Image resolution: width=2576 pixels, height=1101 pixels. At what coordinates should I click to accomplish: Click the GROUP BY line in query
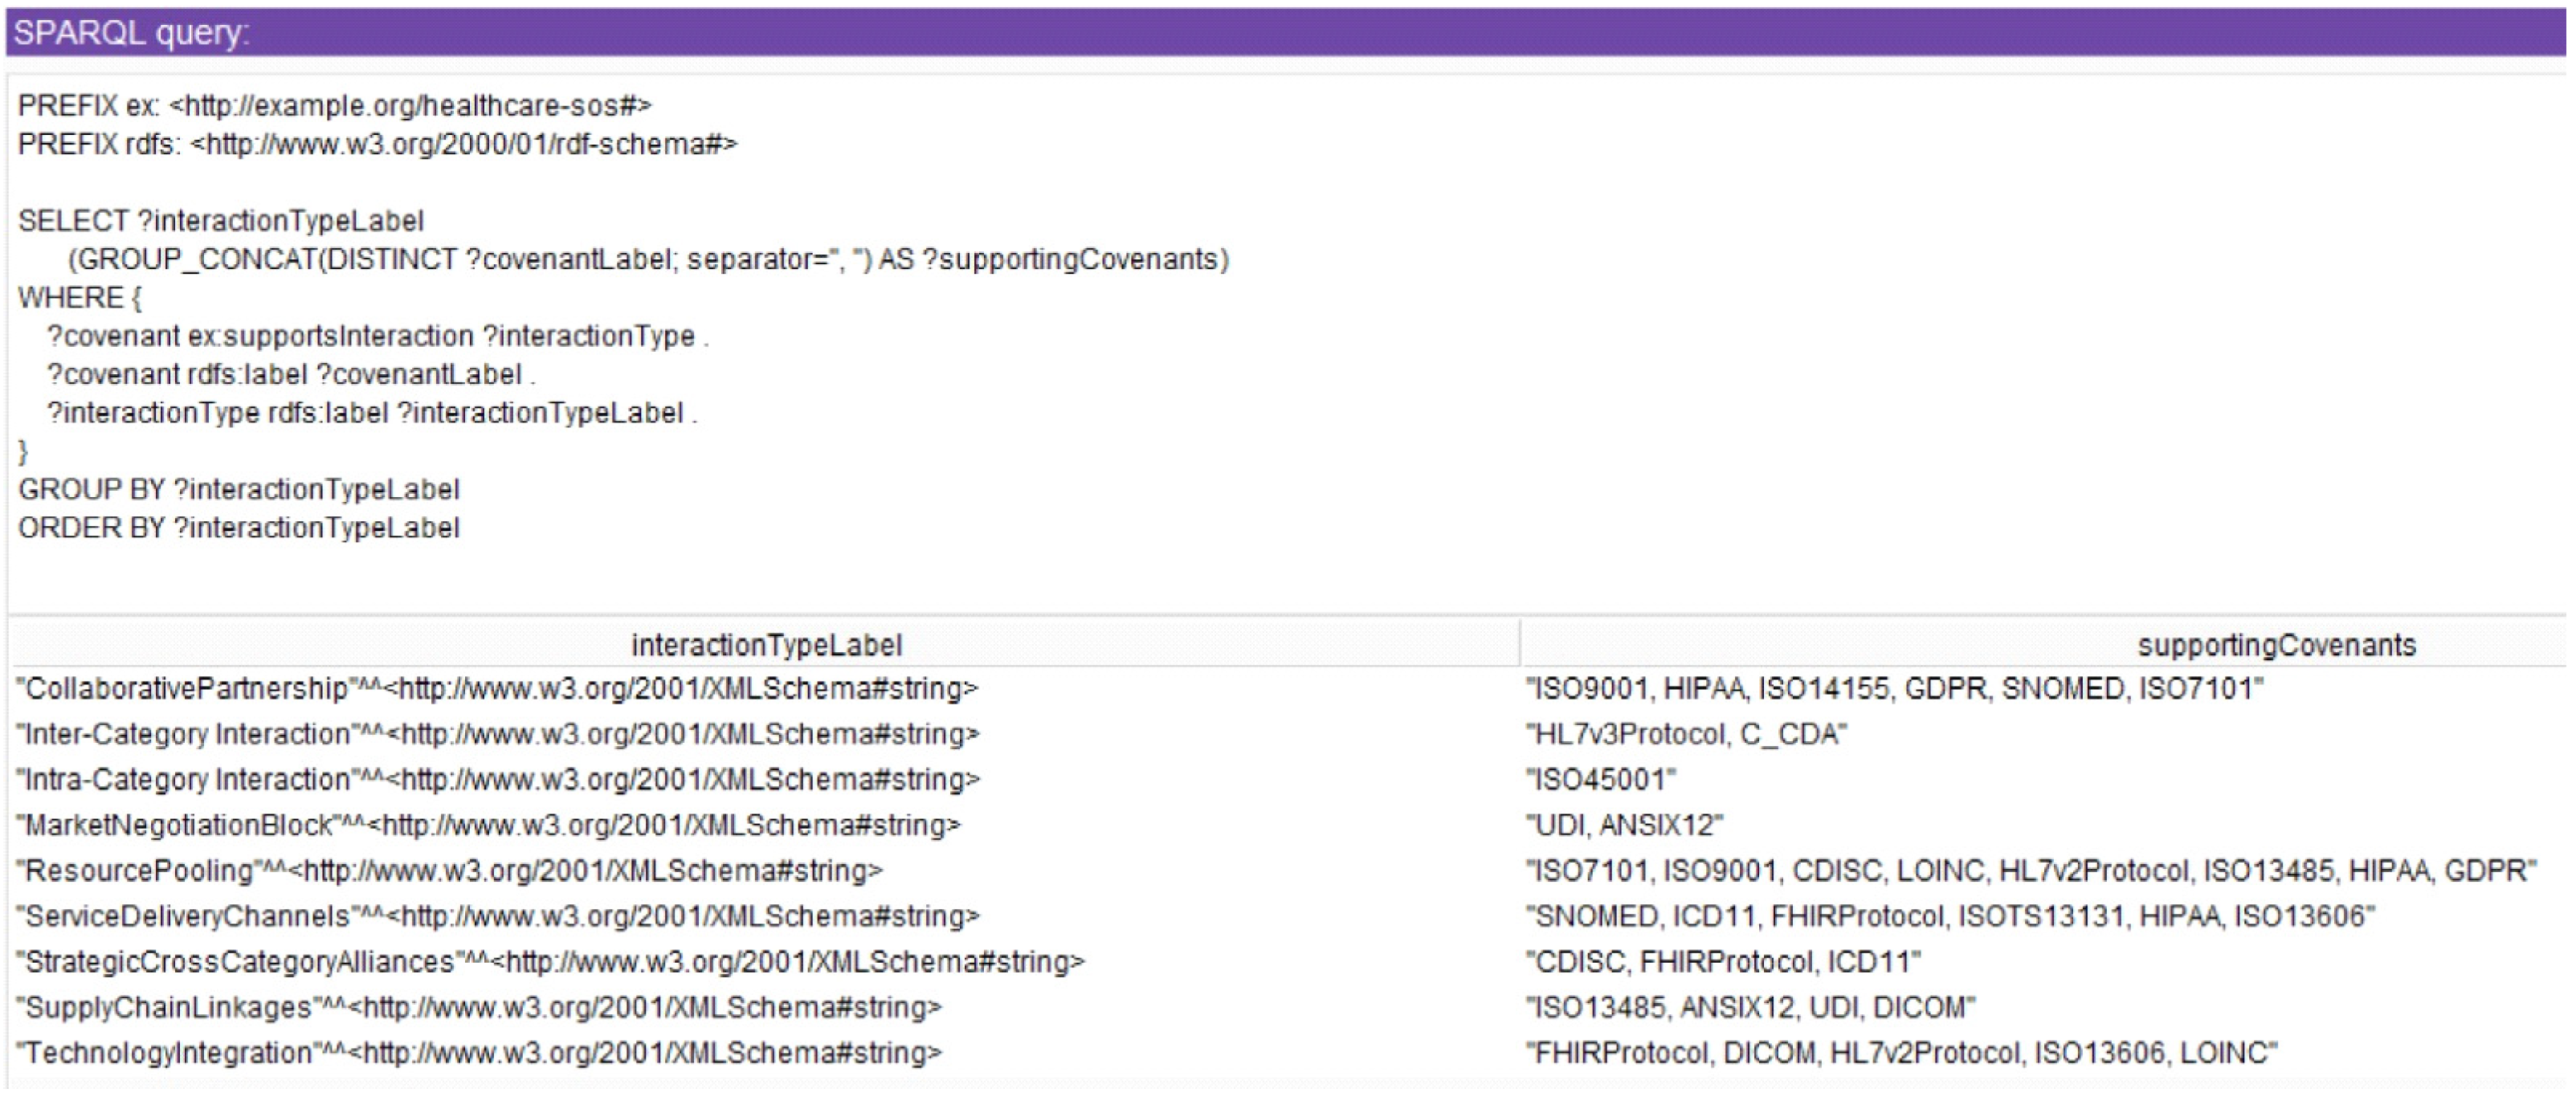(x=239, y=490)
